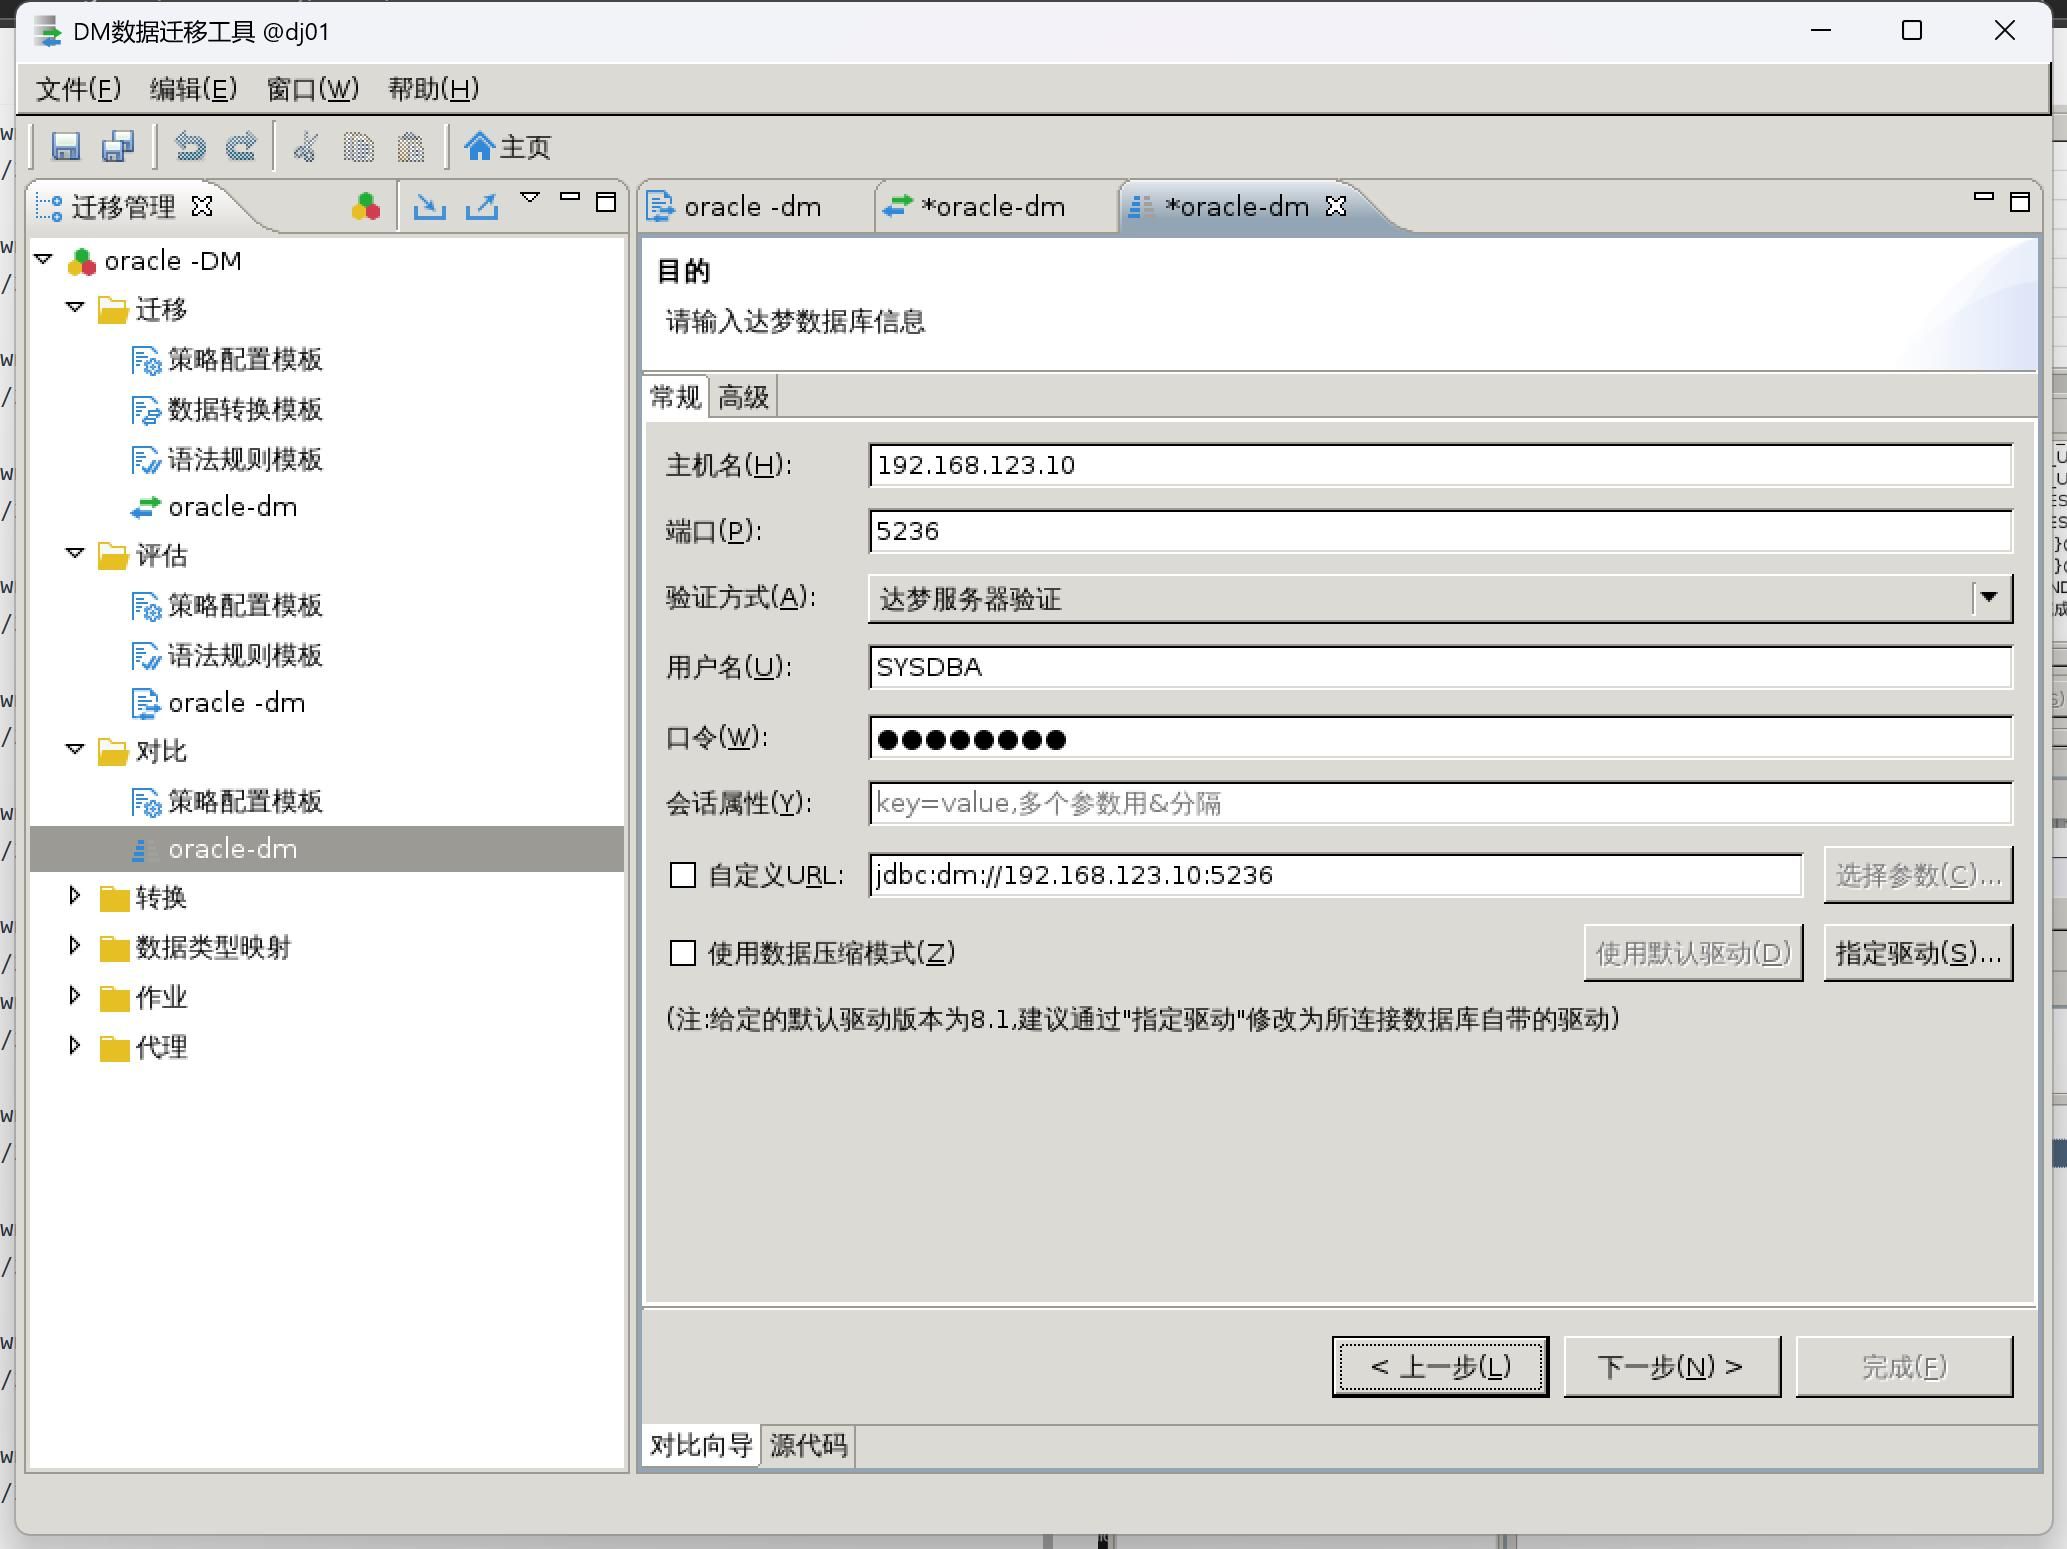This screenshot has width=2067, height=1549.
Task: Click the Save icon in toolbar
Action: (66, 147)
